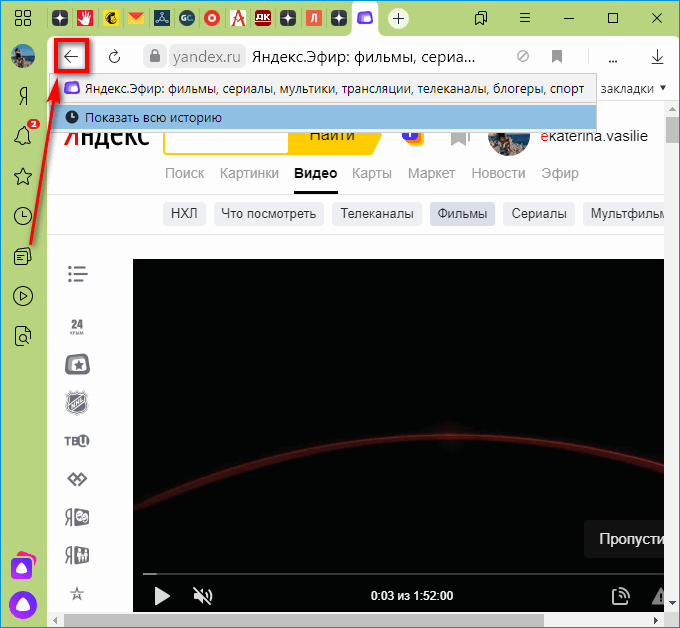Viewport: 680px width, 628px height.
Task: Open the favorites star in the sidebar
Action: click(22, 177)
